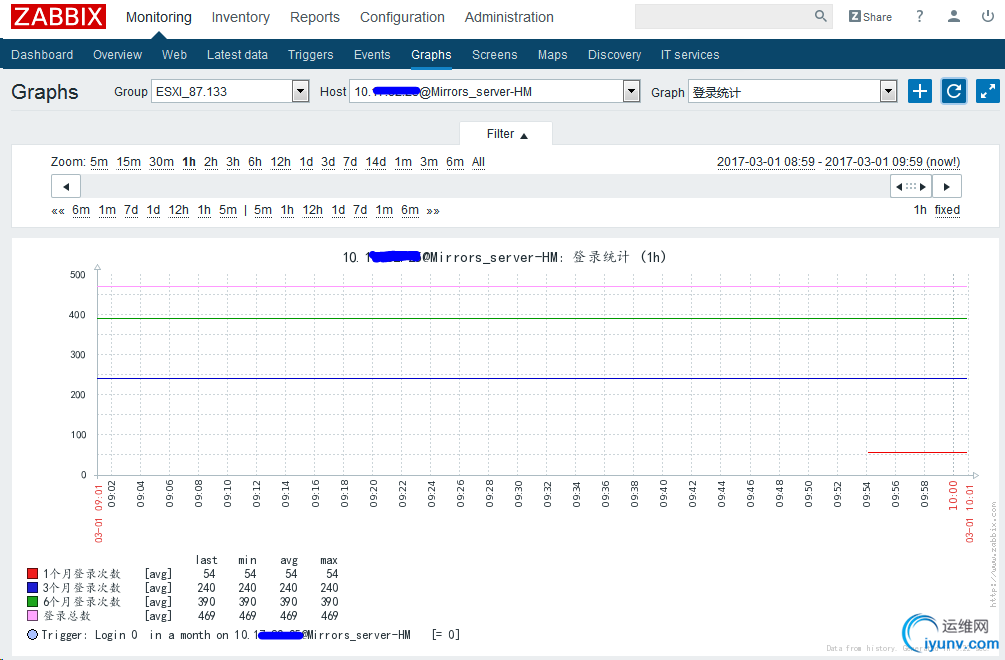Viewport: 1005px width, 660px height.
Task: Open the Host selection dropdown
Action: (494, 92)
